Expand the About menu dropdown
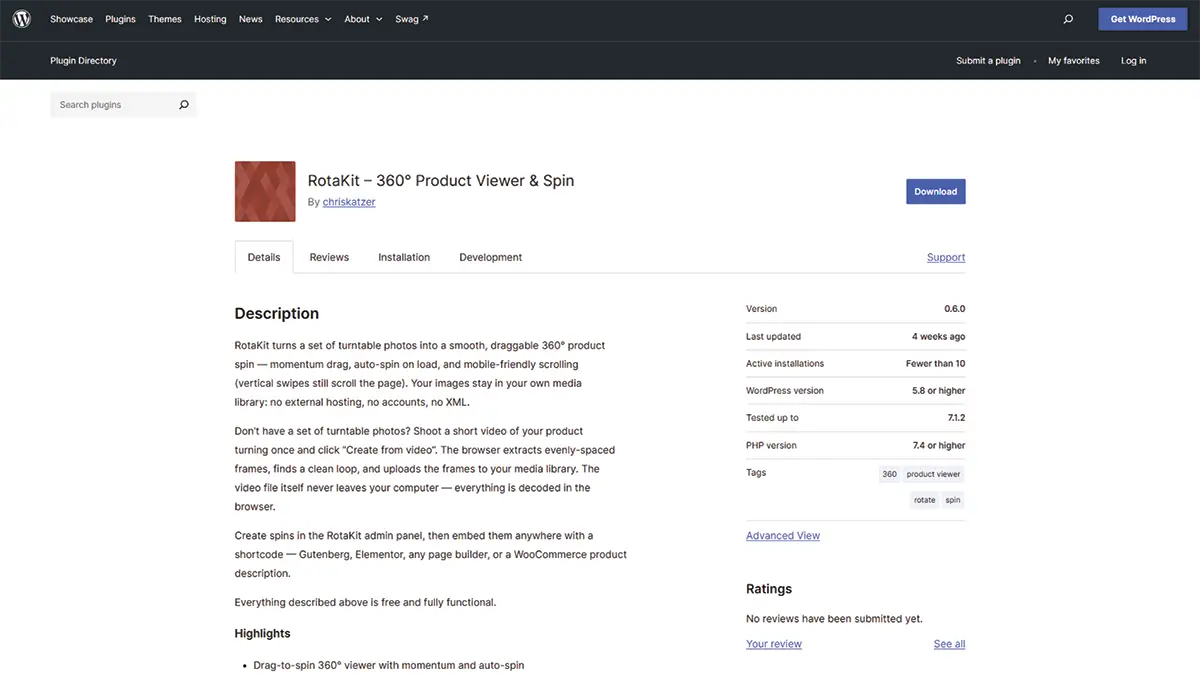The height and width of the screenshot is (675, 1200). tap(363, 19)
